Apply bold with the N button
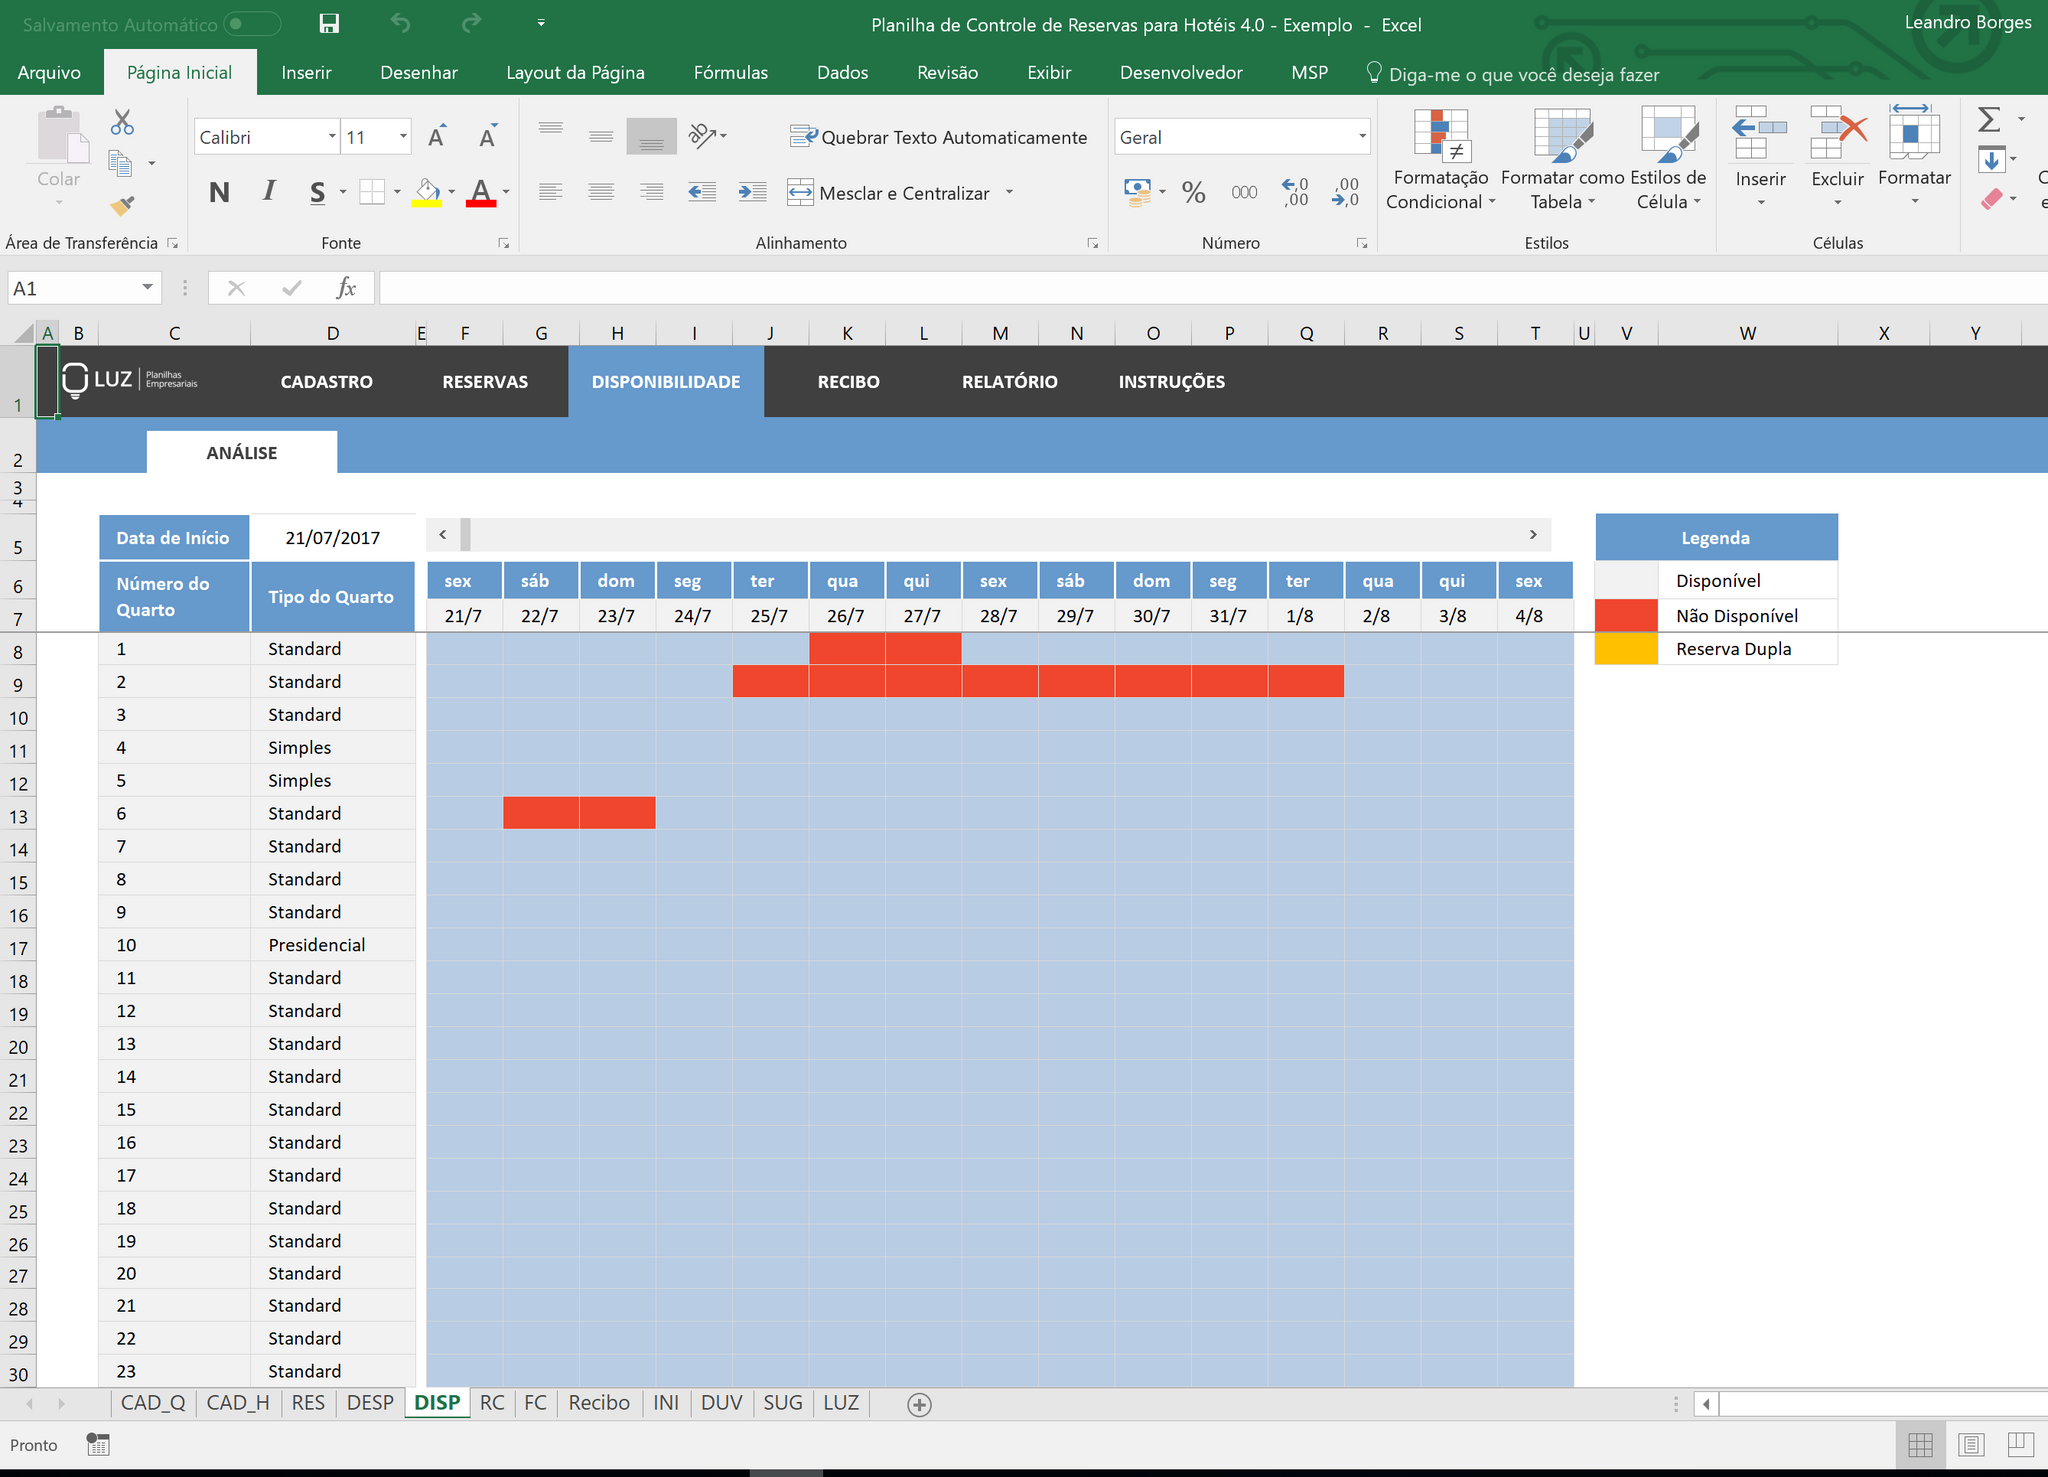The image size is (2048, 1477). click(x=219, y=192)
